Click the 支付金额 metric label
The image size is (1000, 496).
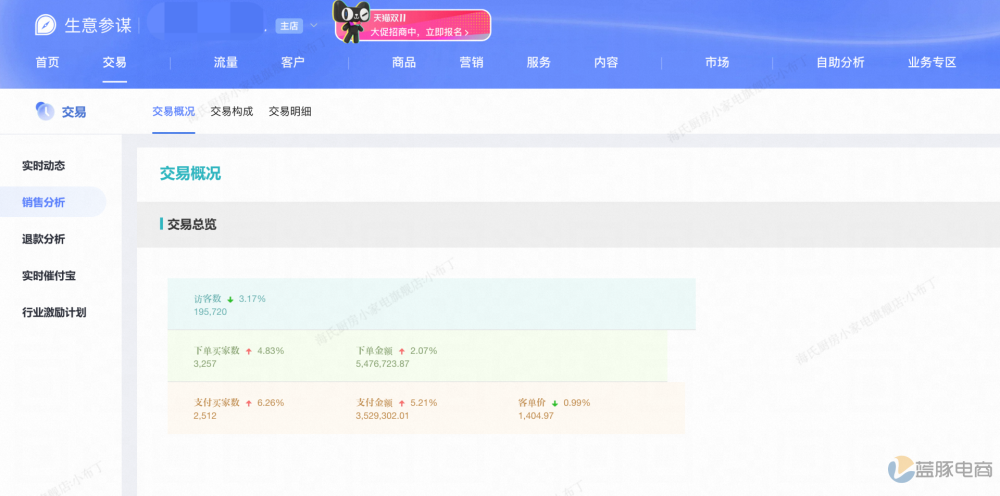[374, 403]
